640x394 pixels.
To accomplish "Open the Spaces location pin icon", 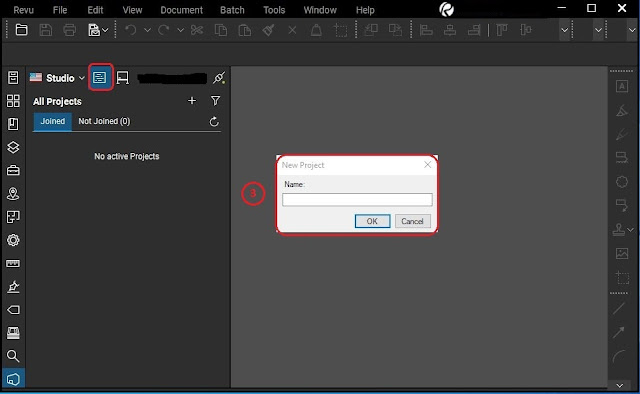I will 13,194.
